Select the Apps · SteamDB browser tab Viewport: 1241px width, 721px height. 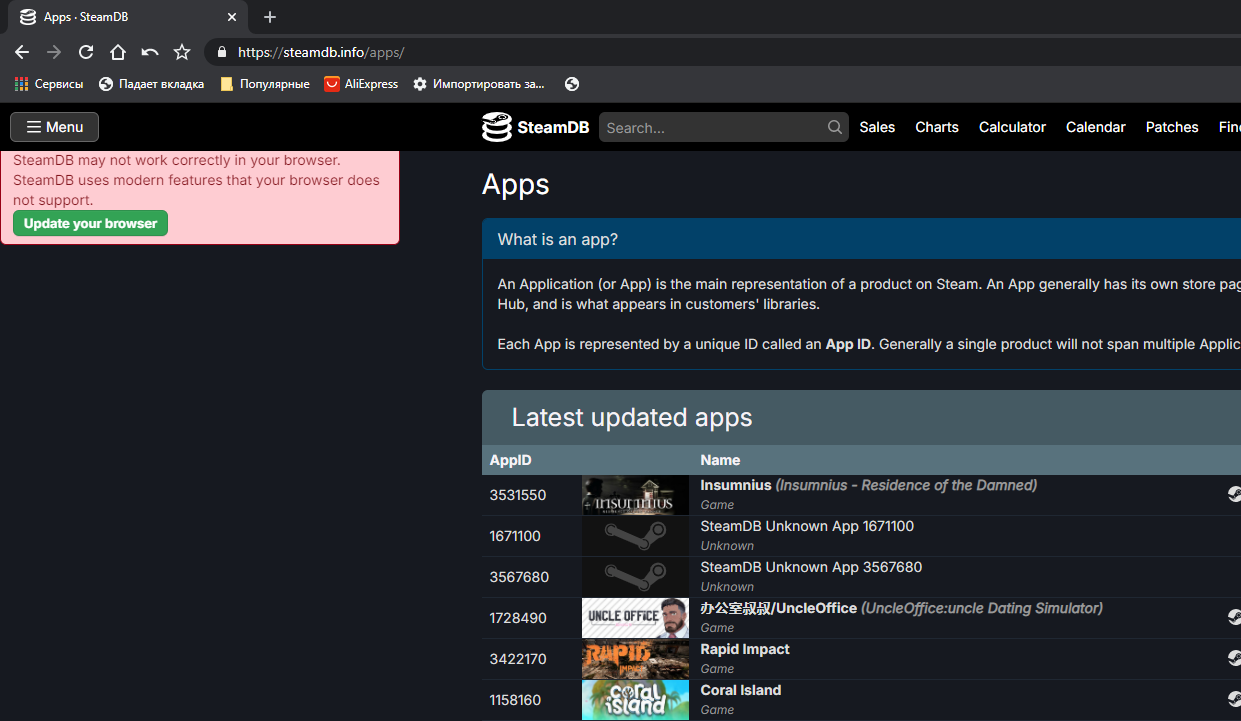(127, 17)
